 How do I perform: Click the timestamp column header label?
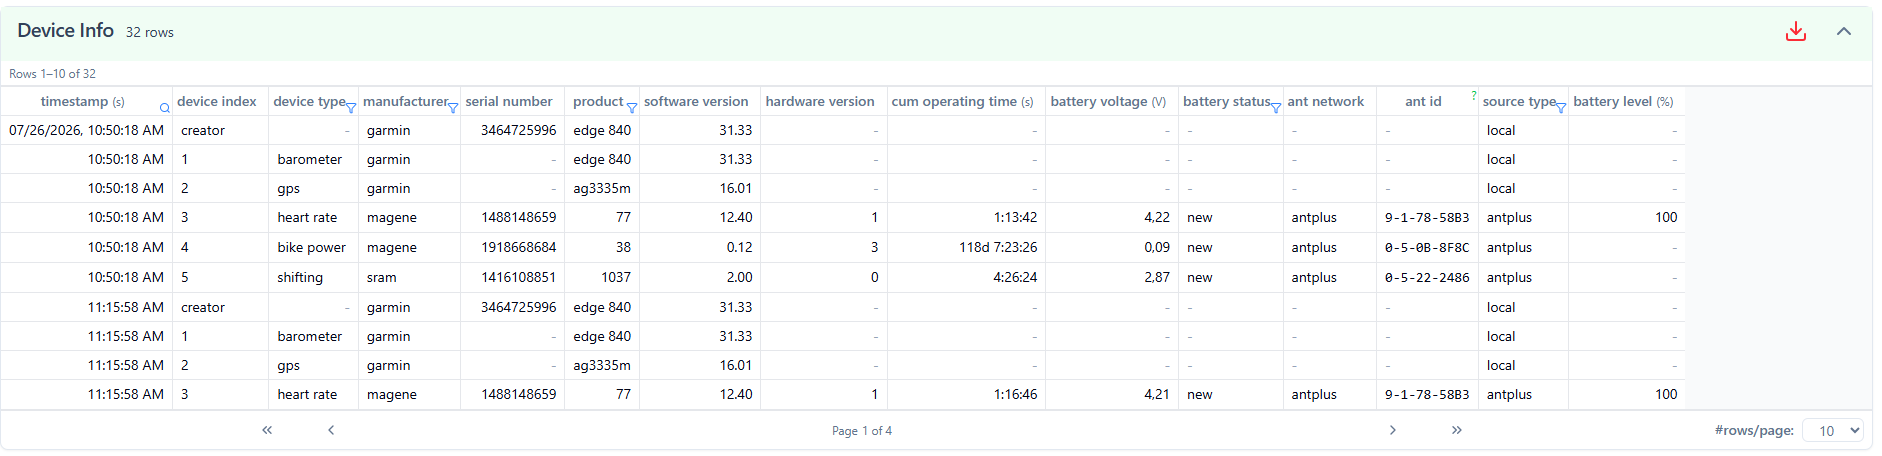pyautogui.click(x=82, y=101)
